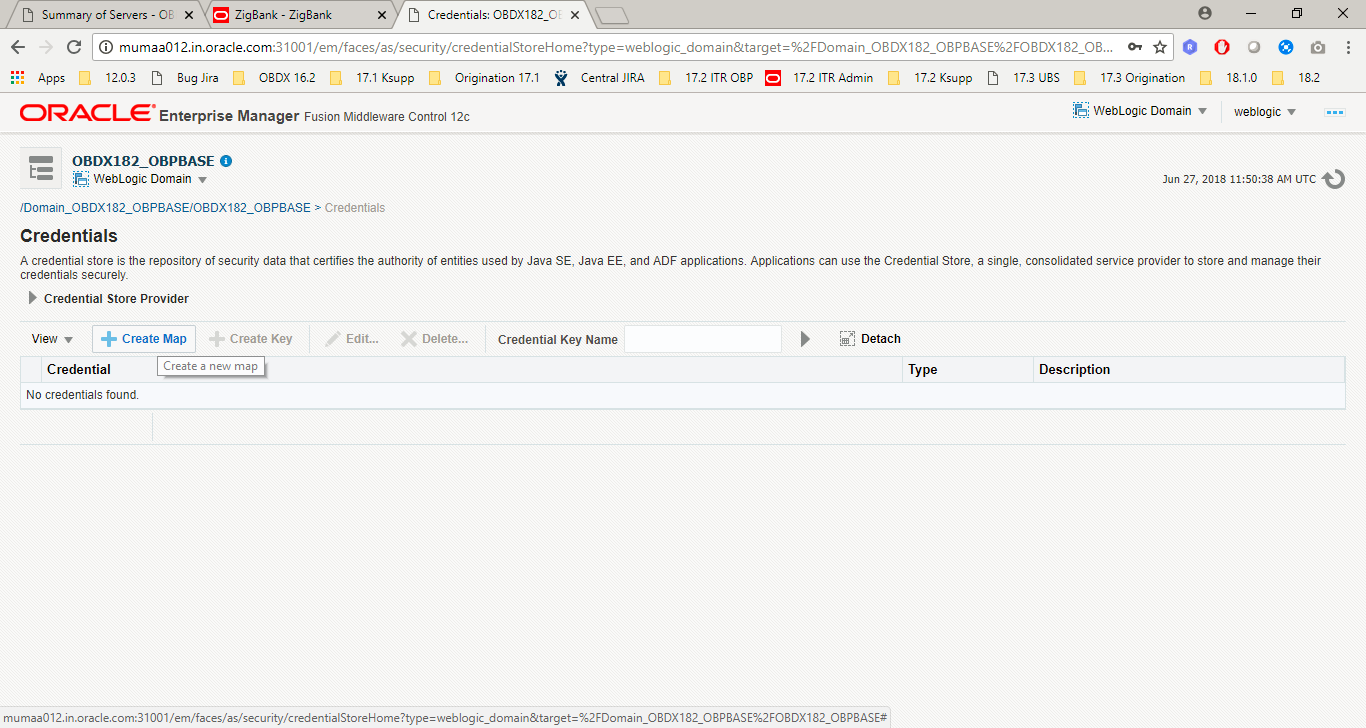Open the 17.3 Origination bookmark folder

pos(1129,78)
